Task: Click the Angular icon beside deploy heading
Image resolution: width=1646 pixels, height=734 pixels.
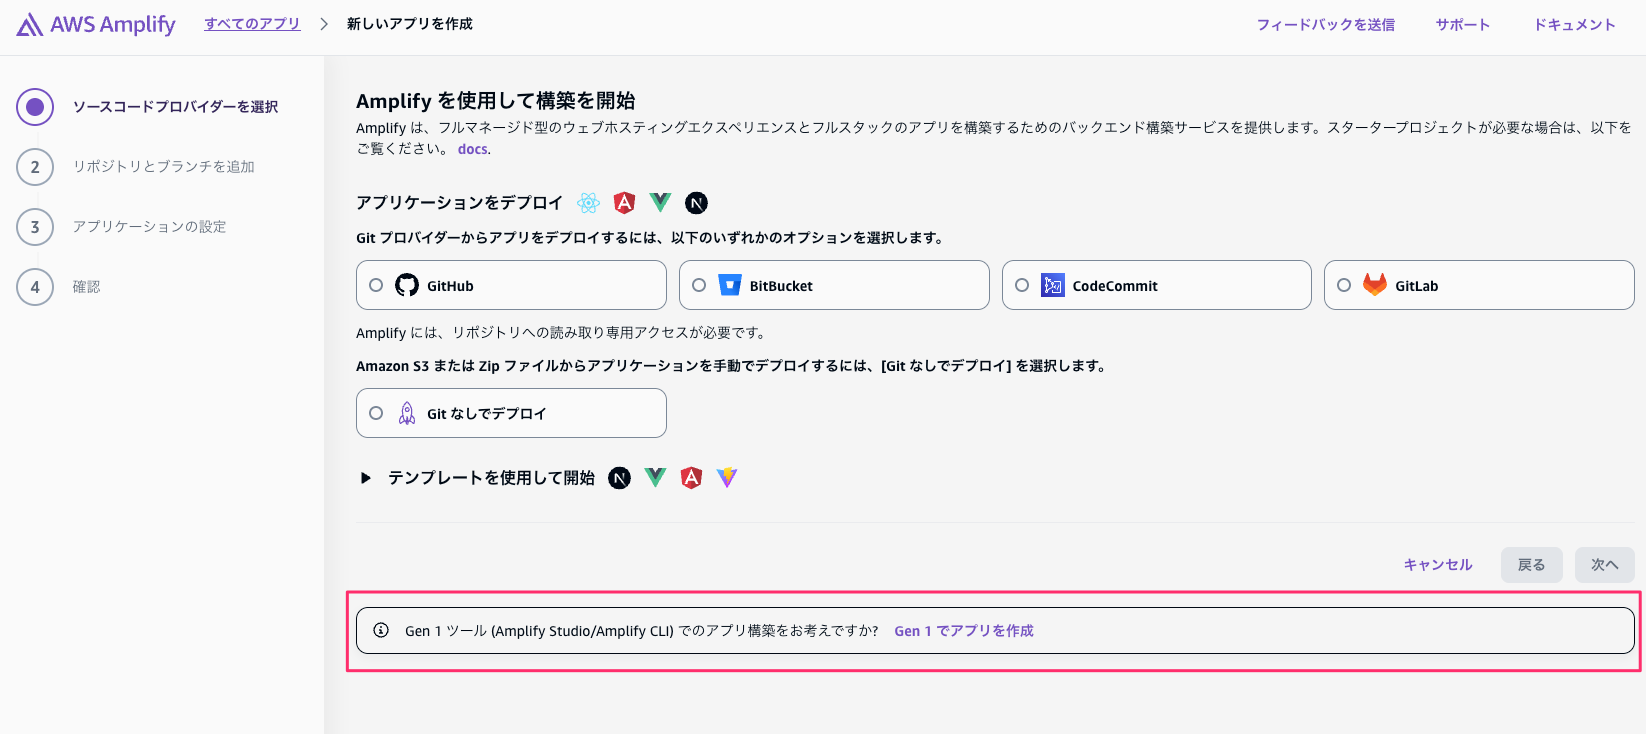Action: (624, 203)
